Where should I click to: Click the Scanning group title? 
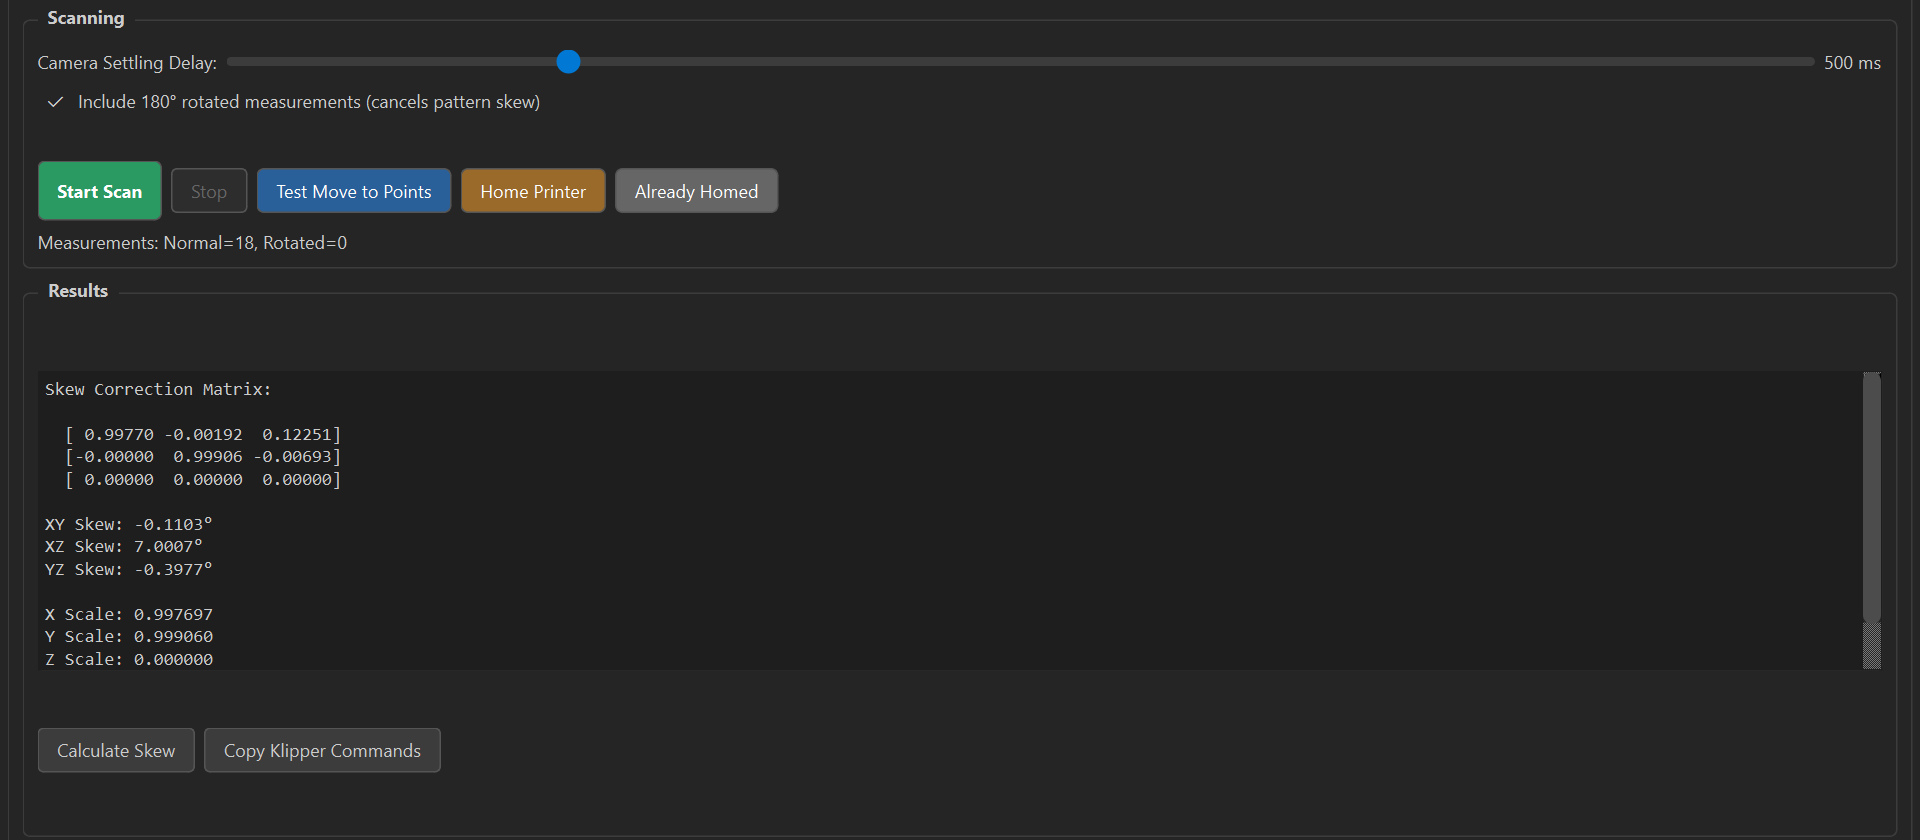pos(86,18)
